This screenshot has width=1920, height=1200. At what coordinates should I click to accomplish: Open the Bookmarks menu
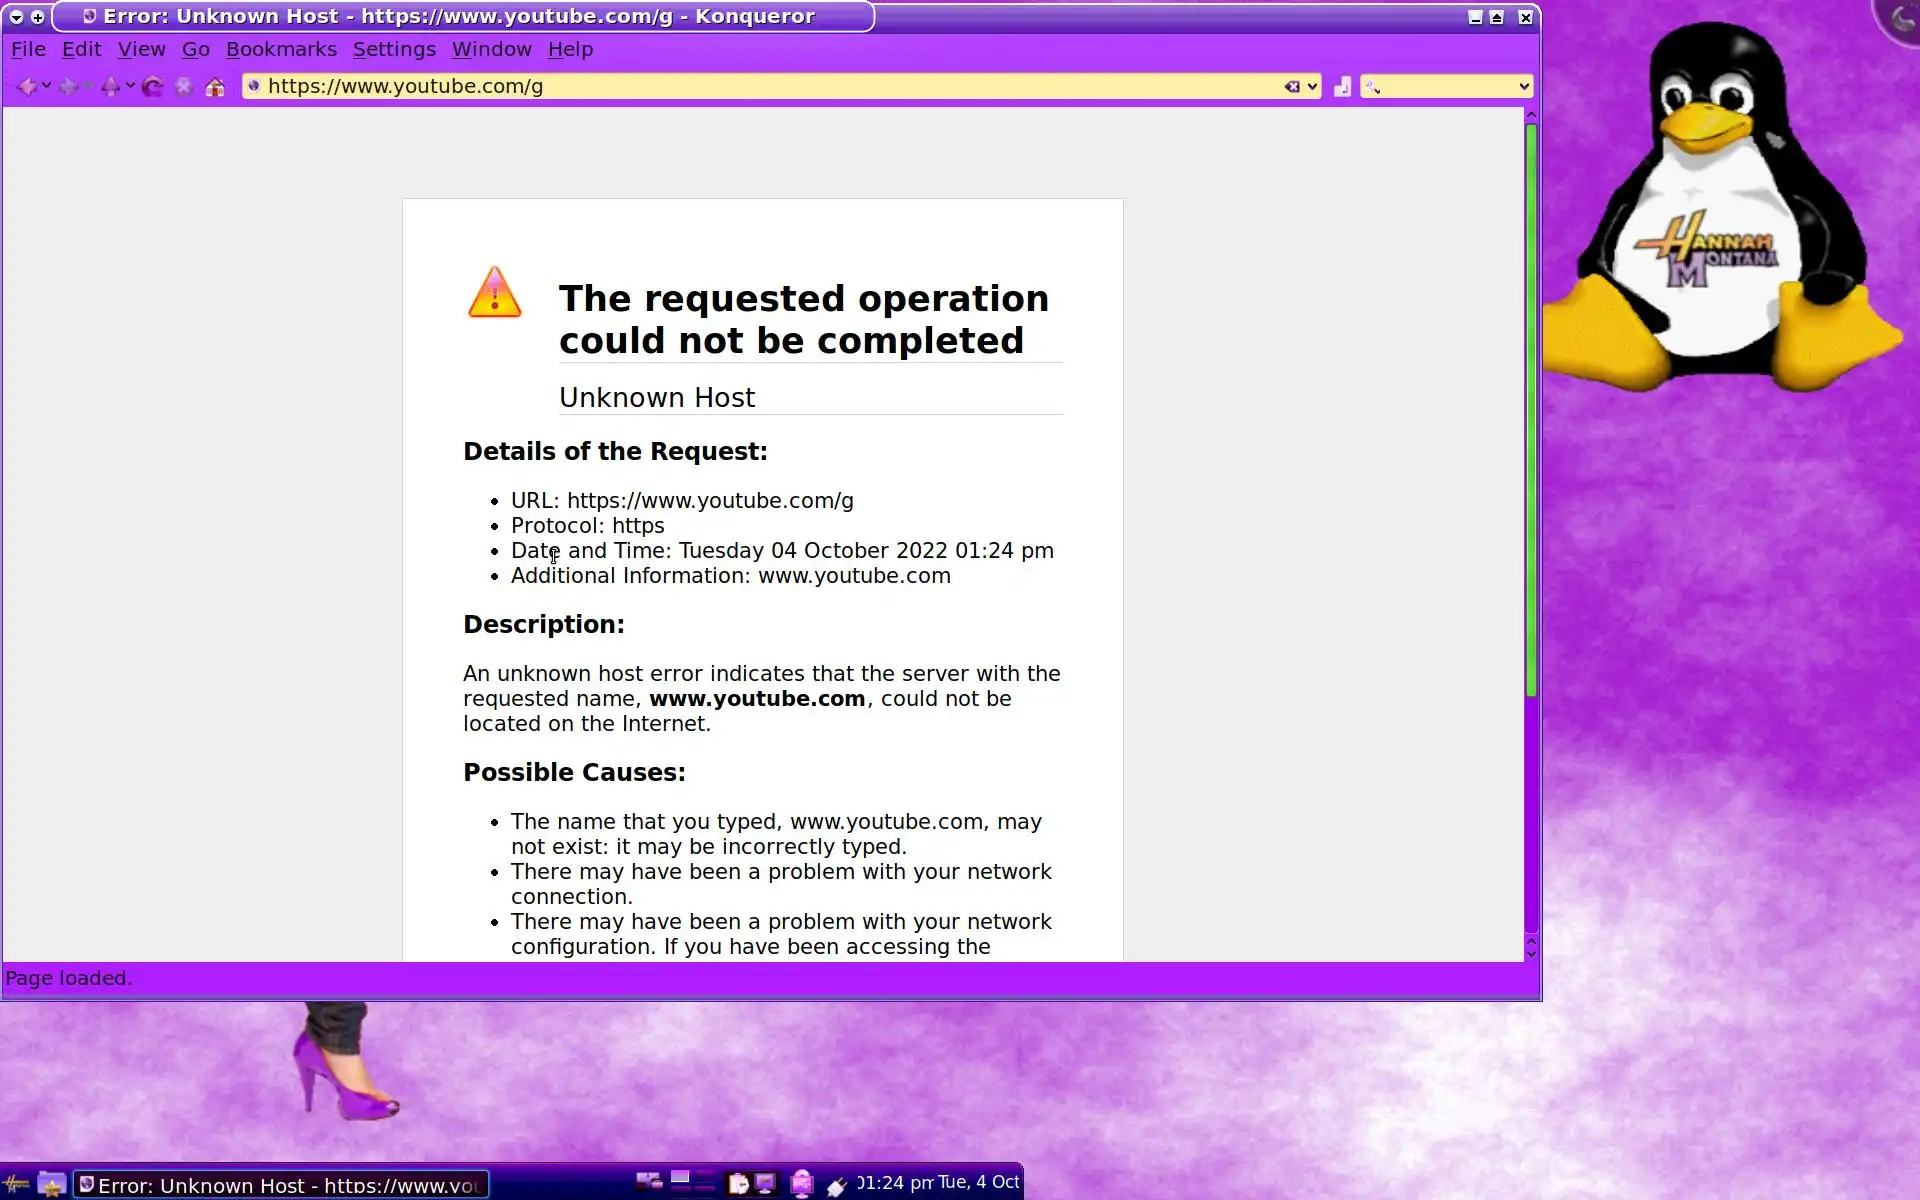[281, 49]
